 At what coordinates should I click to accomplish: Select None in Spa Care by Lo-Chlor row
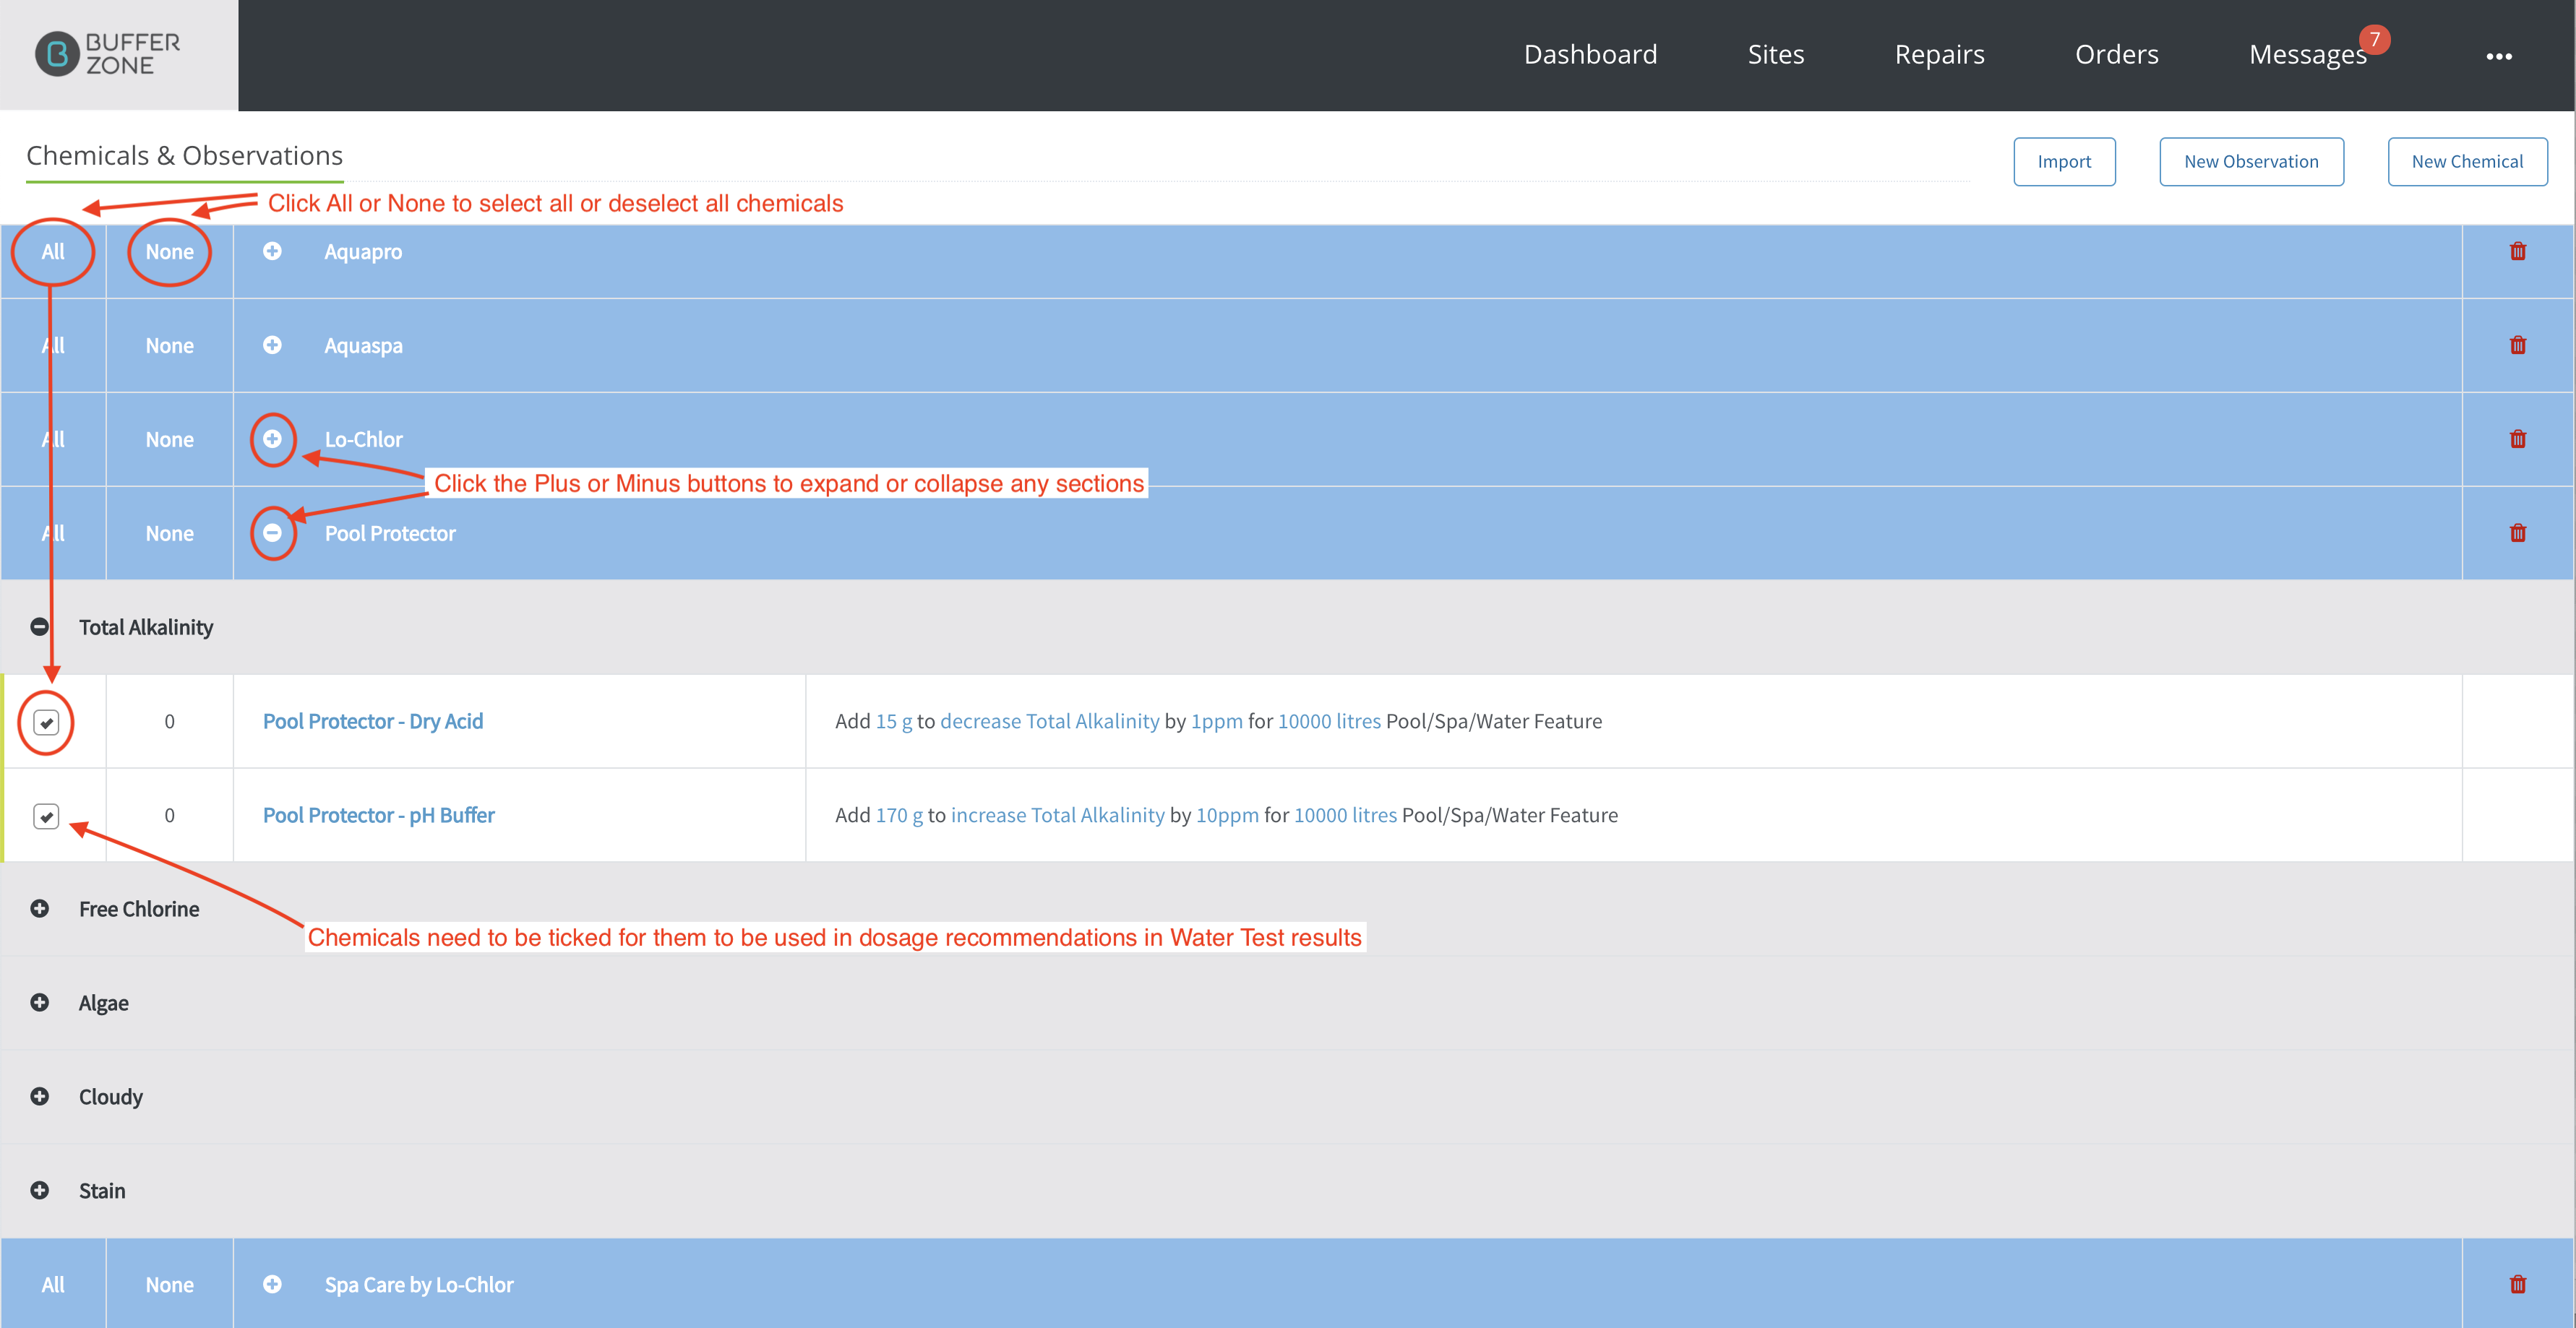pos(169,1285)
